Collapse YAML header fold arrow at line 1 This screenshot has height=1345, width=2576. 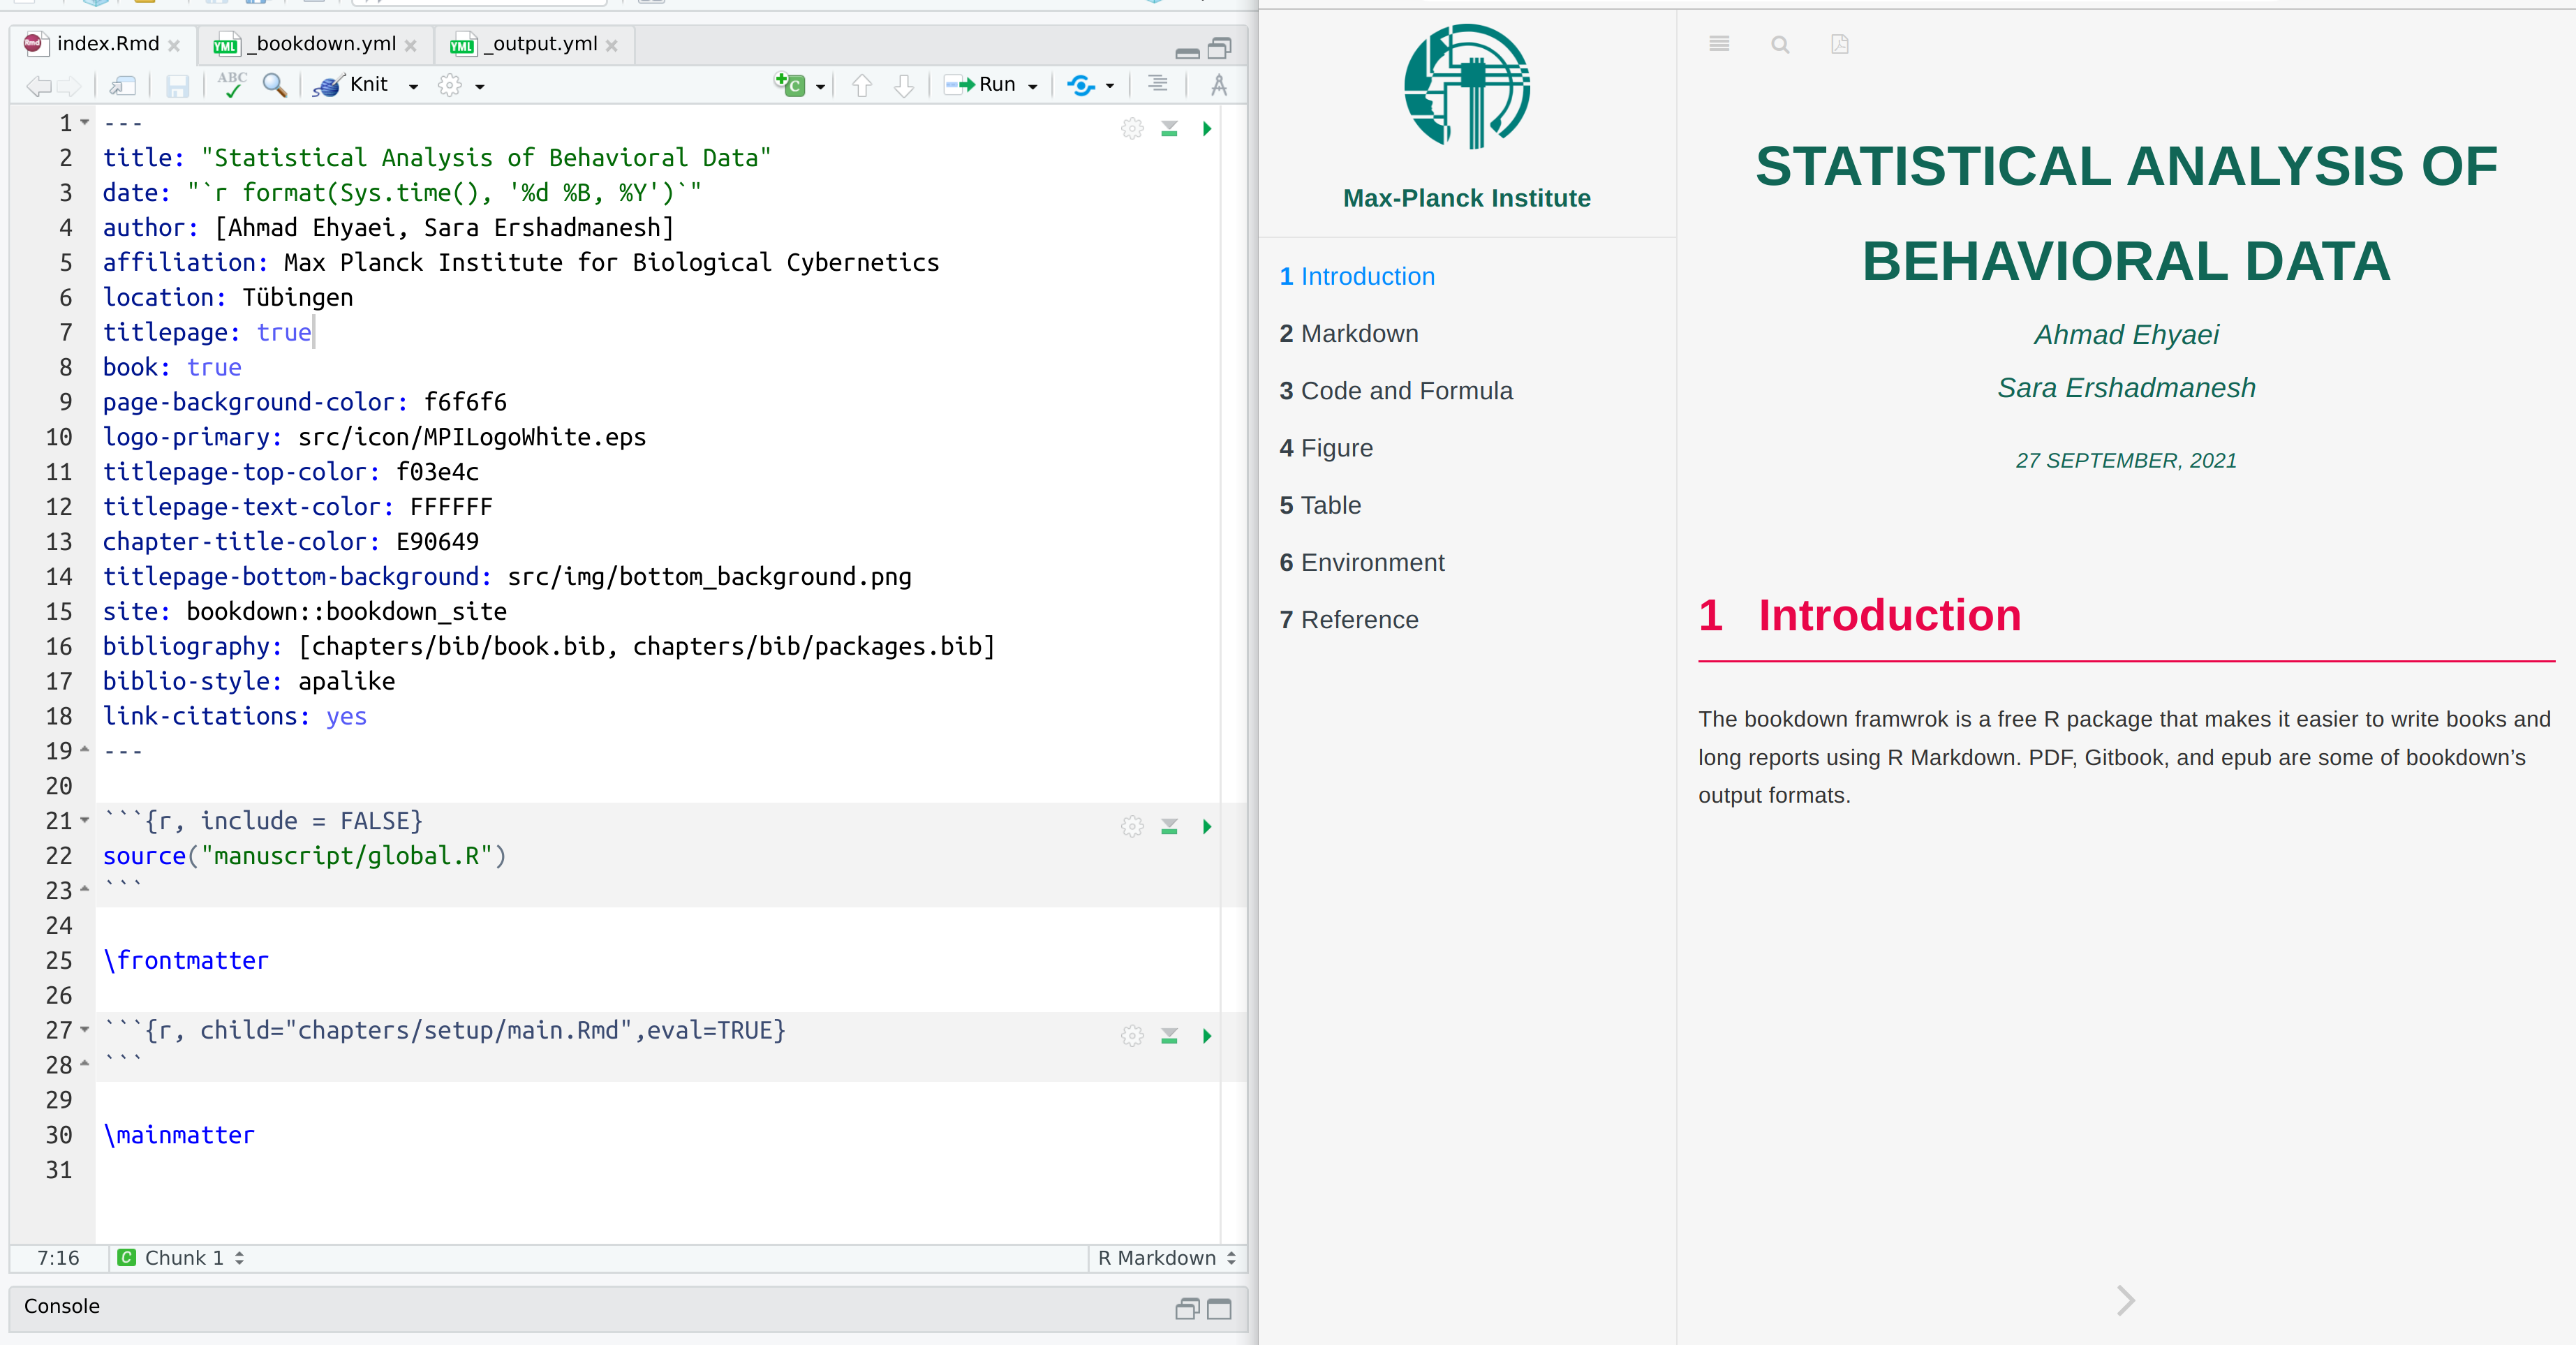point(85,122)
